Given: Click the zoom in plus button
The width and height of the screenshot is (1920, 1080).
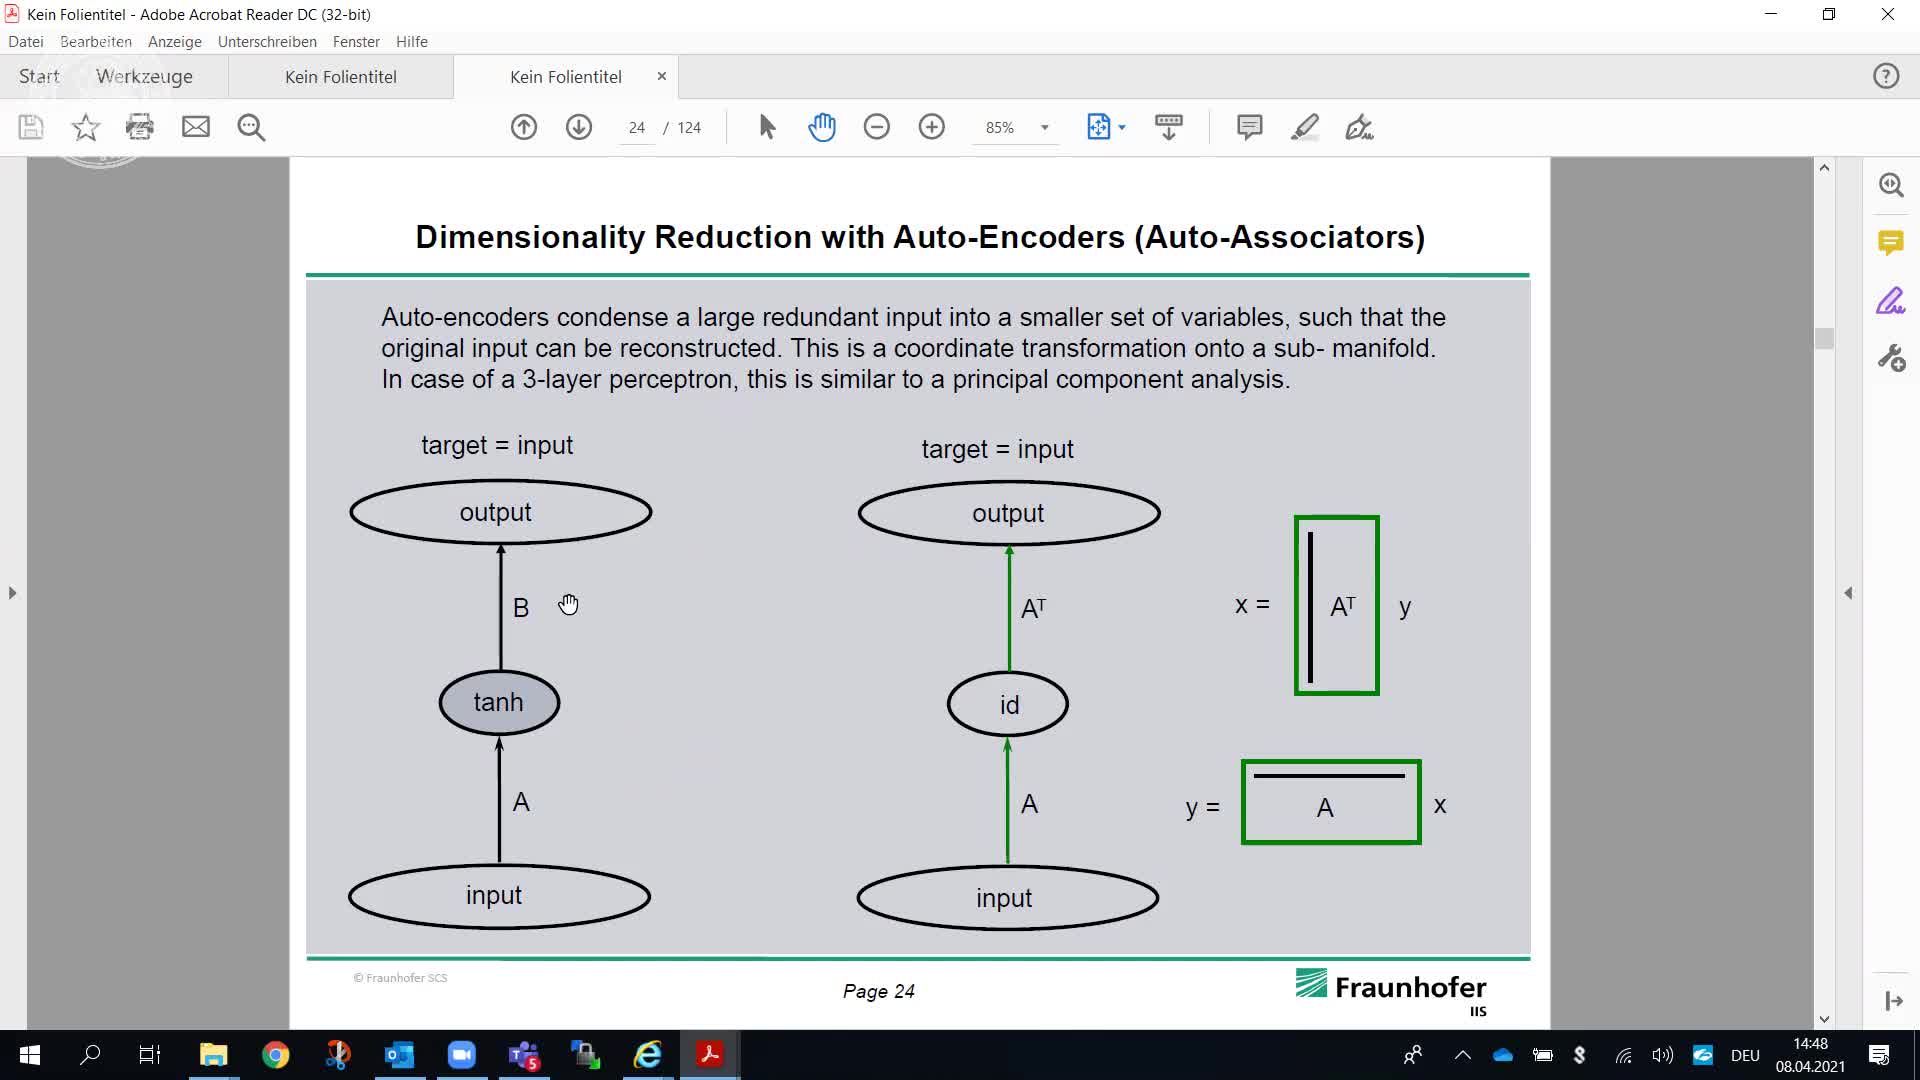Looking at the screenshot, I should click(x=932, y=127).
